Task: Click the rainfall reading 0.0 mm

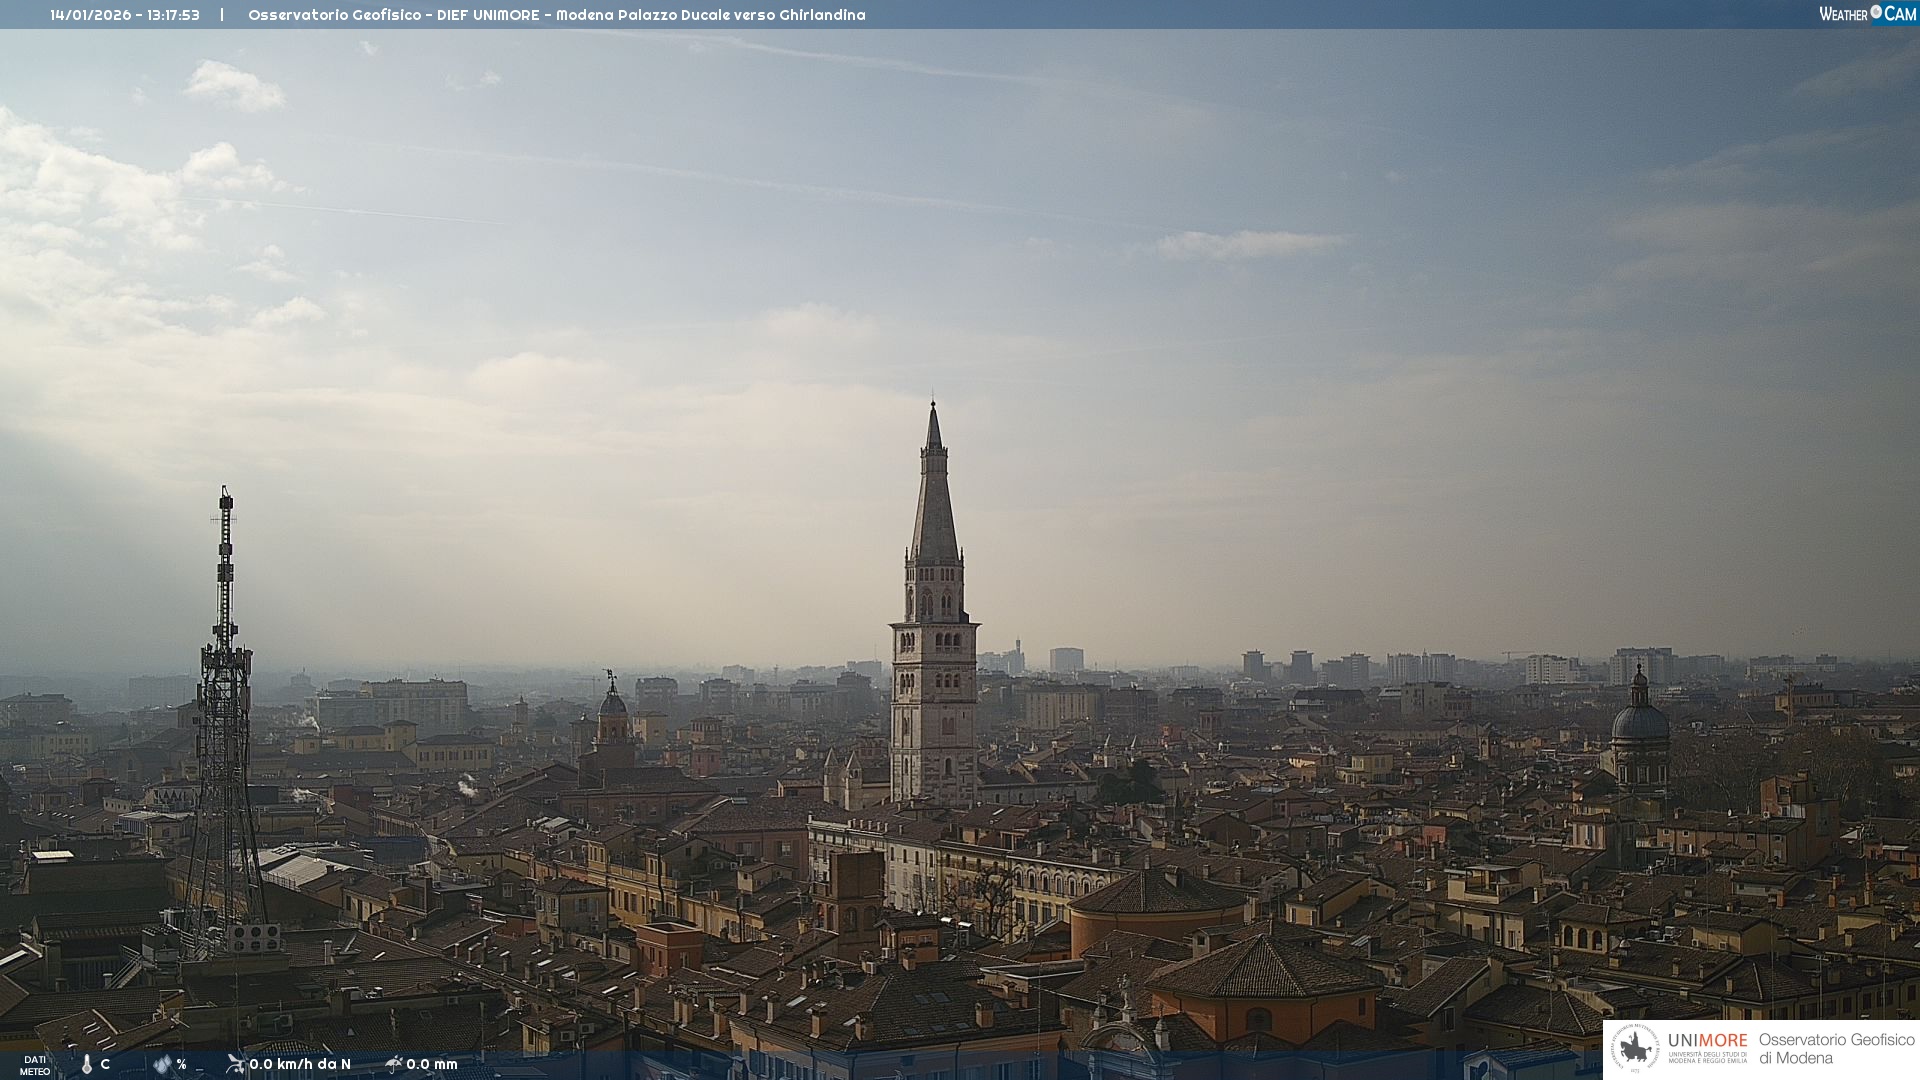Action: point(432,1064)
